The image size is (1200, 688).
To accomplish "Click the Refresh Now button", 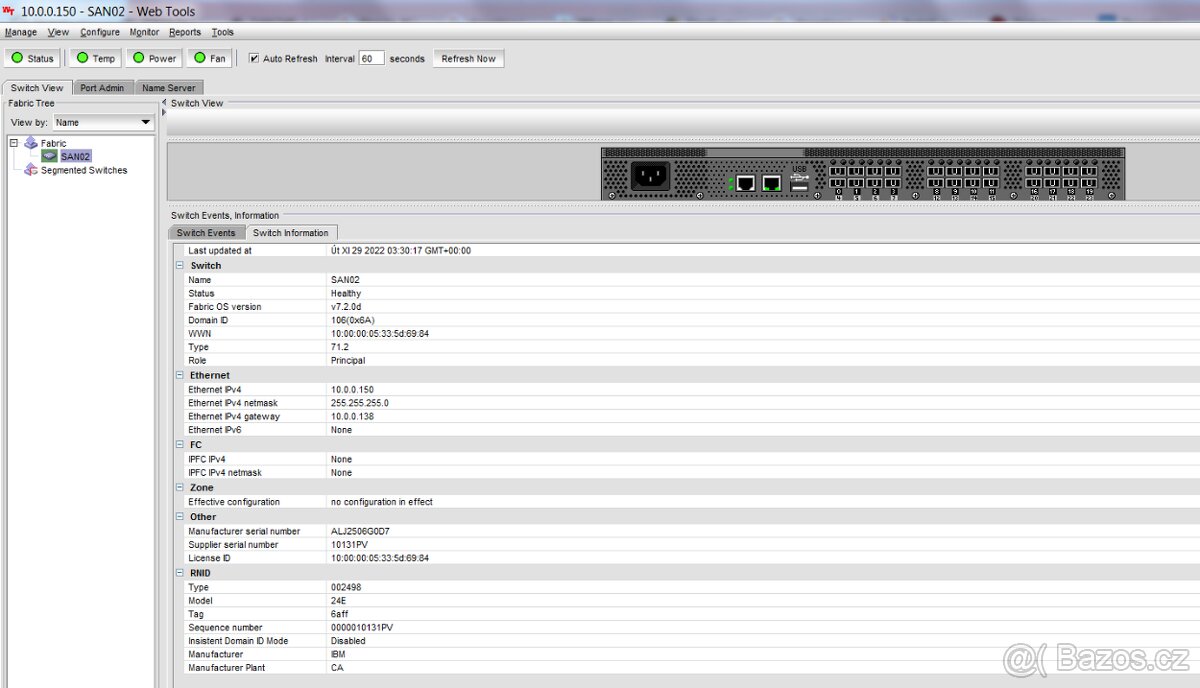I will pyautogui.click(x=468, y=58).
